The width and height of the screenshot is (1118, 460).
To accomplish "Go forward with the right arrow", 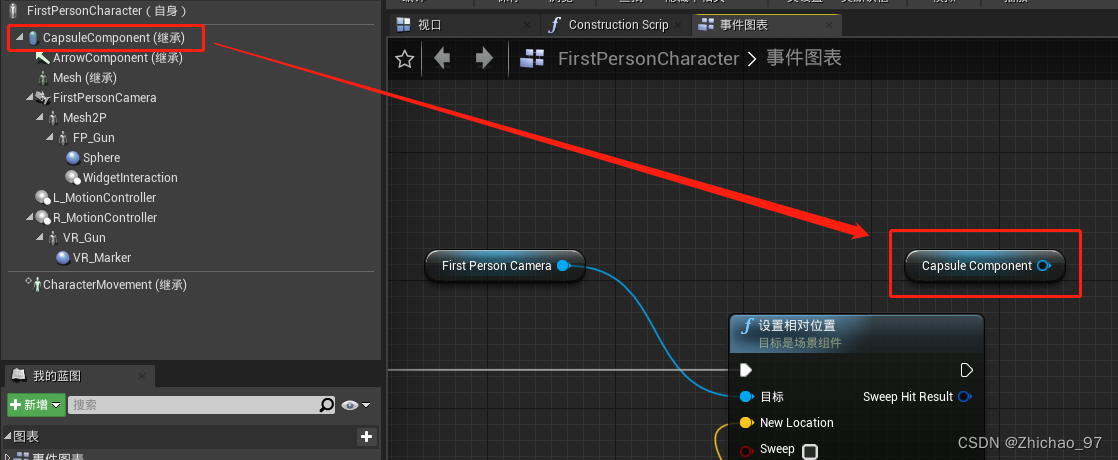I will (484, 58).
